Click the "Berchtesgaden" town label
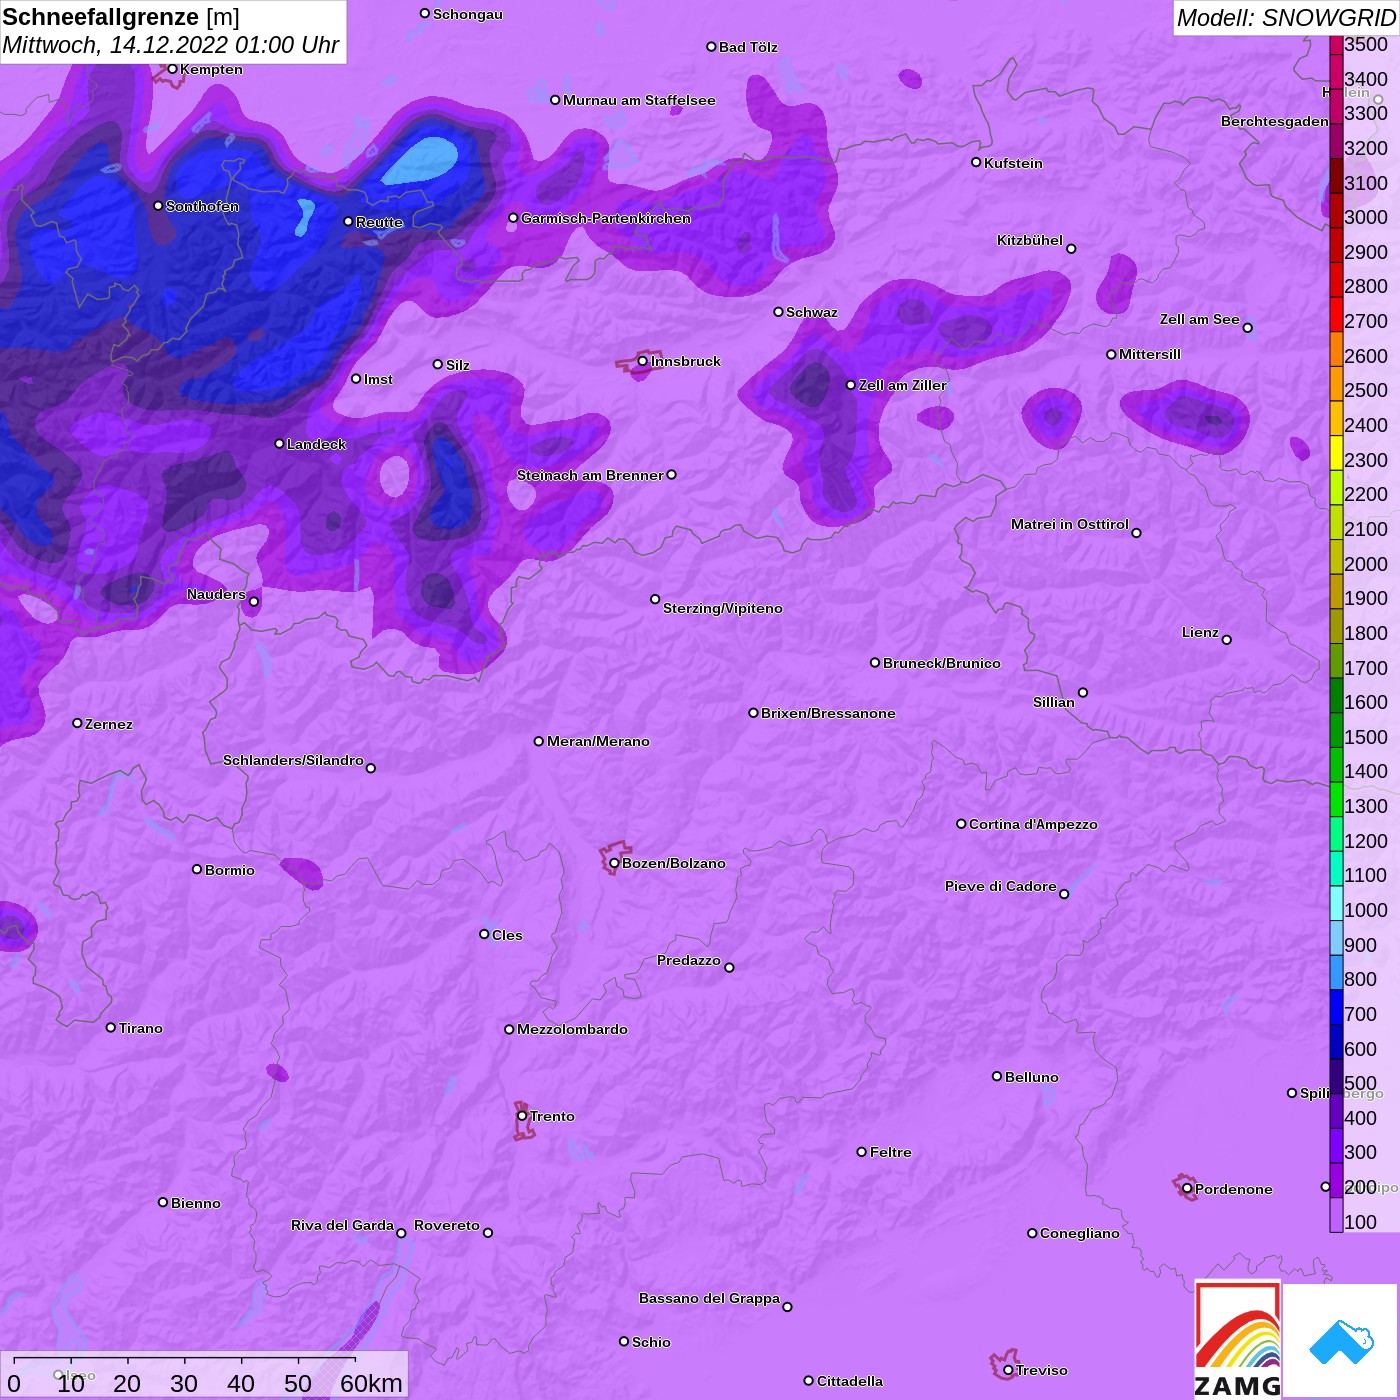This screenshot has height=1400, width=1400. [x=1275, y=121]
